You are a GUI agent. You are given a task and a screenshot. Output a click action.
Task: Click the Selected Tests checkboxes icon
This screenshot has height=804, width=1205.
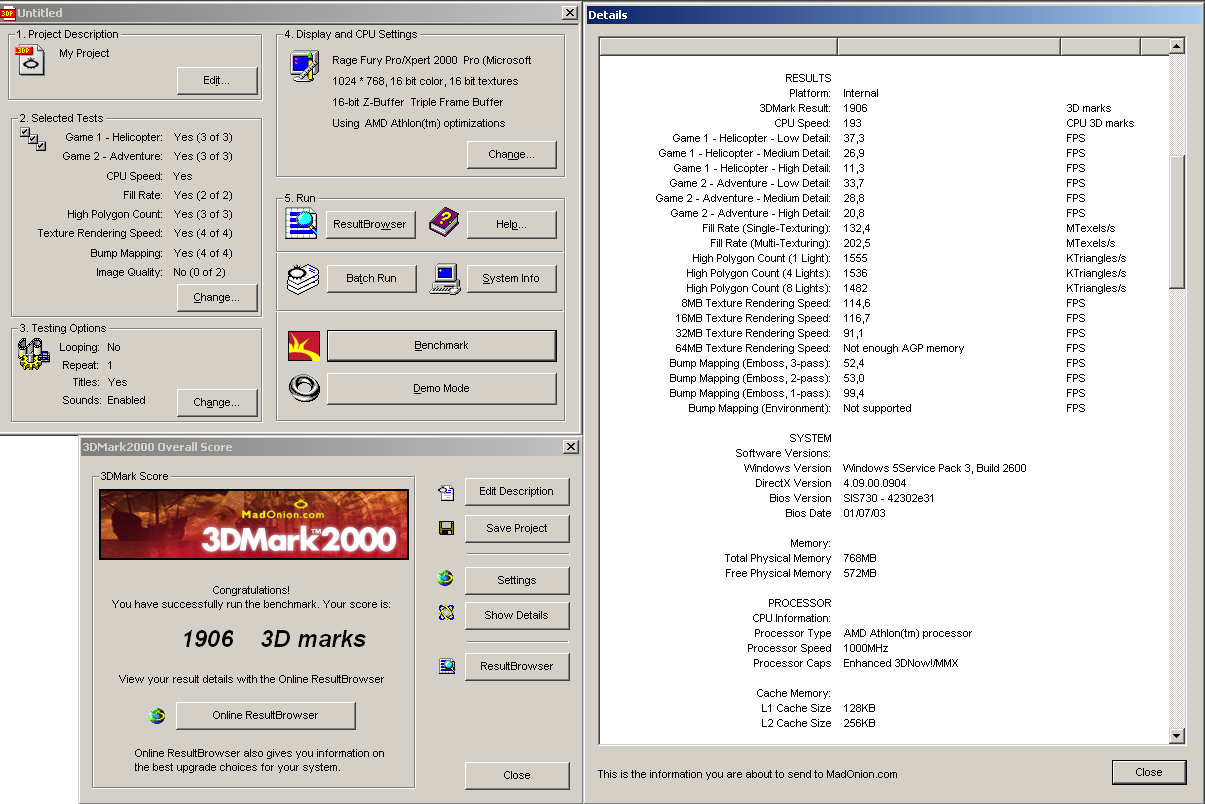coord(33,140)
